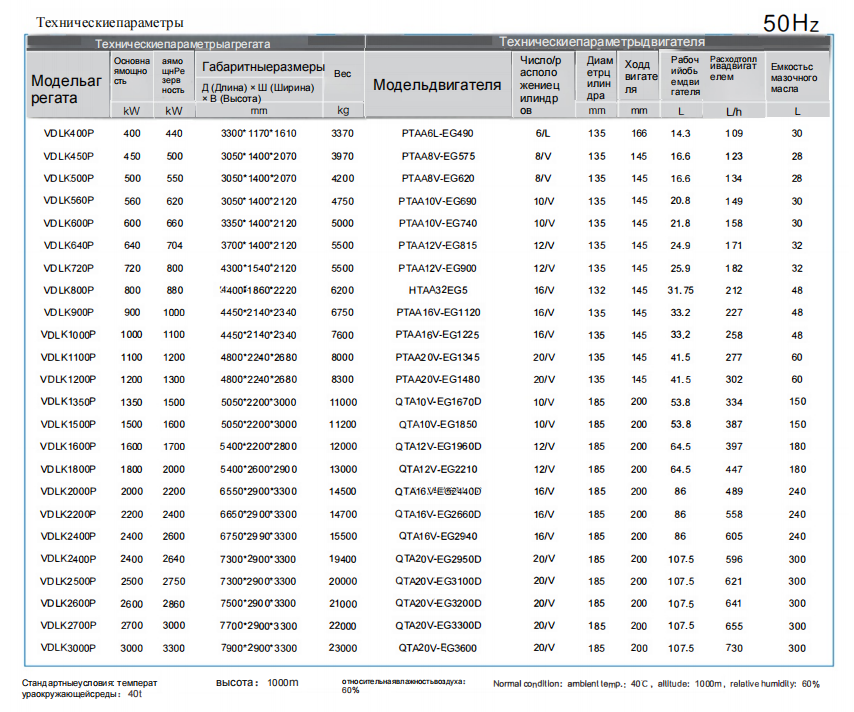Select model VDLK560P
The width and height of the screenshot is (854, 712).
(x=69, y=200)
